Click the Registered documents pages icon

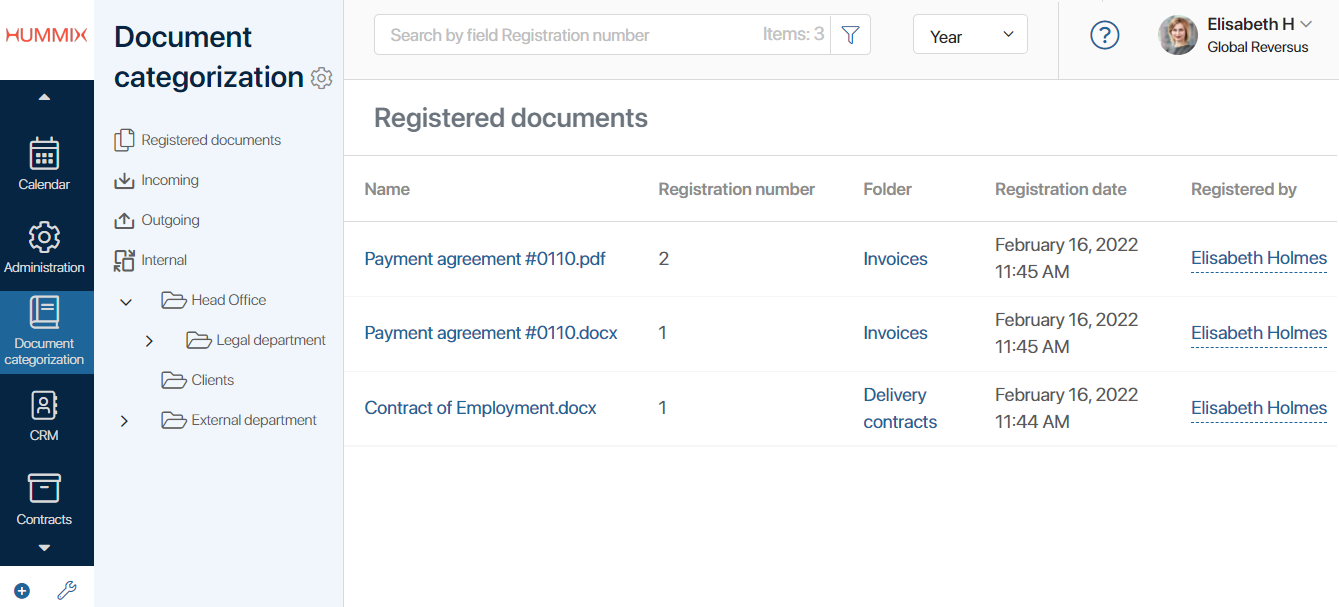[124, 140]
